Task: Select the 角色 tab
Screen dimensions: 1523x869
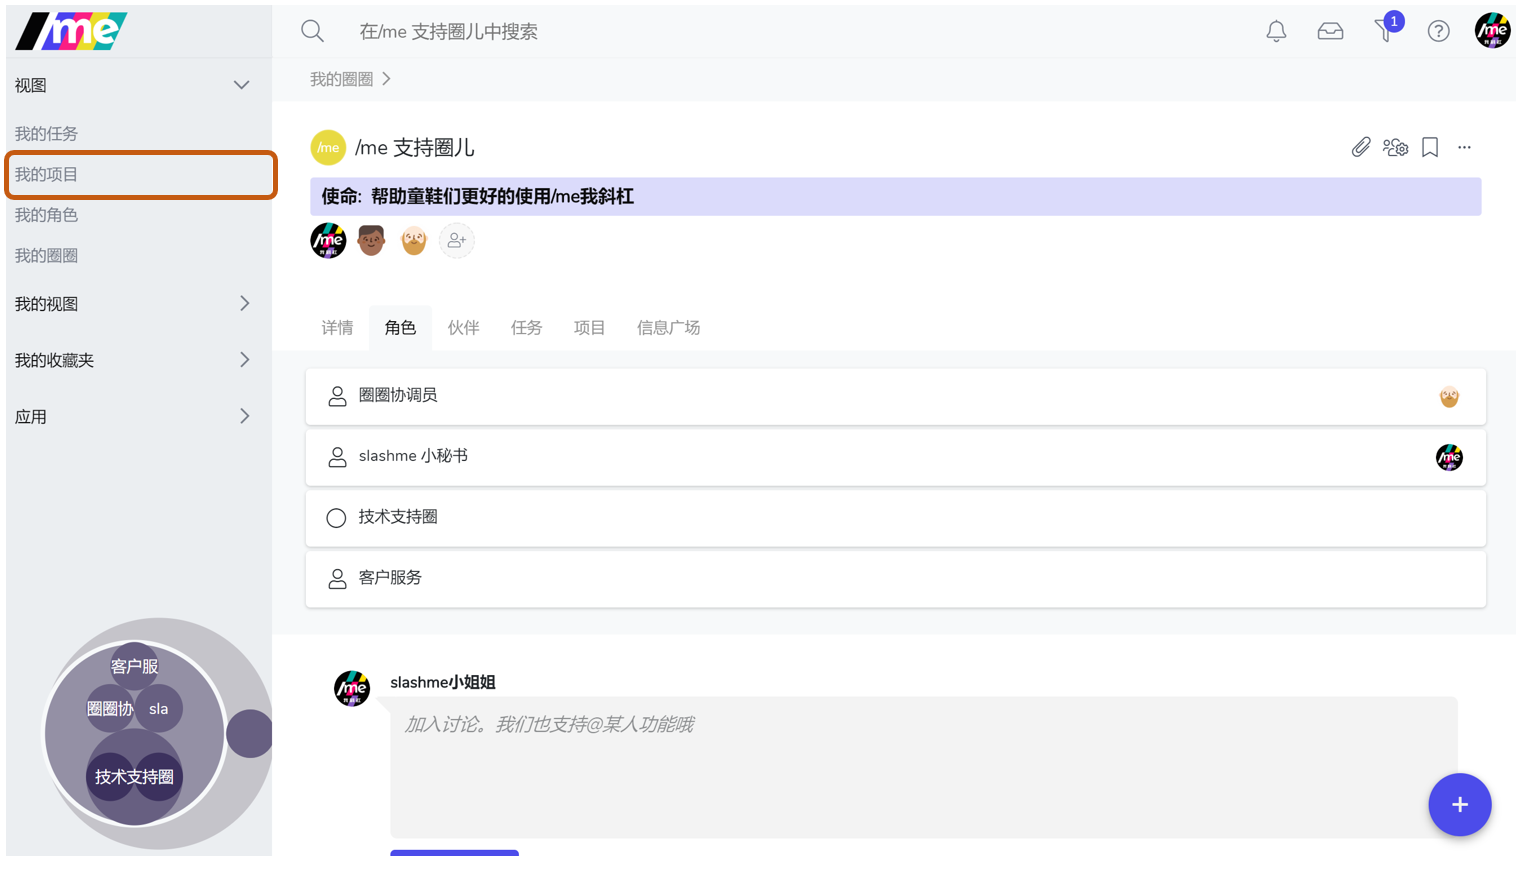Action: tap(400, 327)
